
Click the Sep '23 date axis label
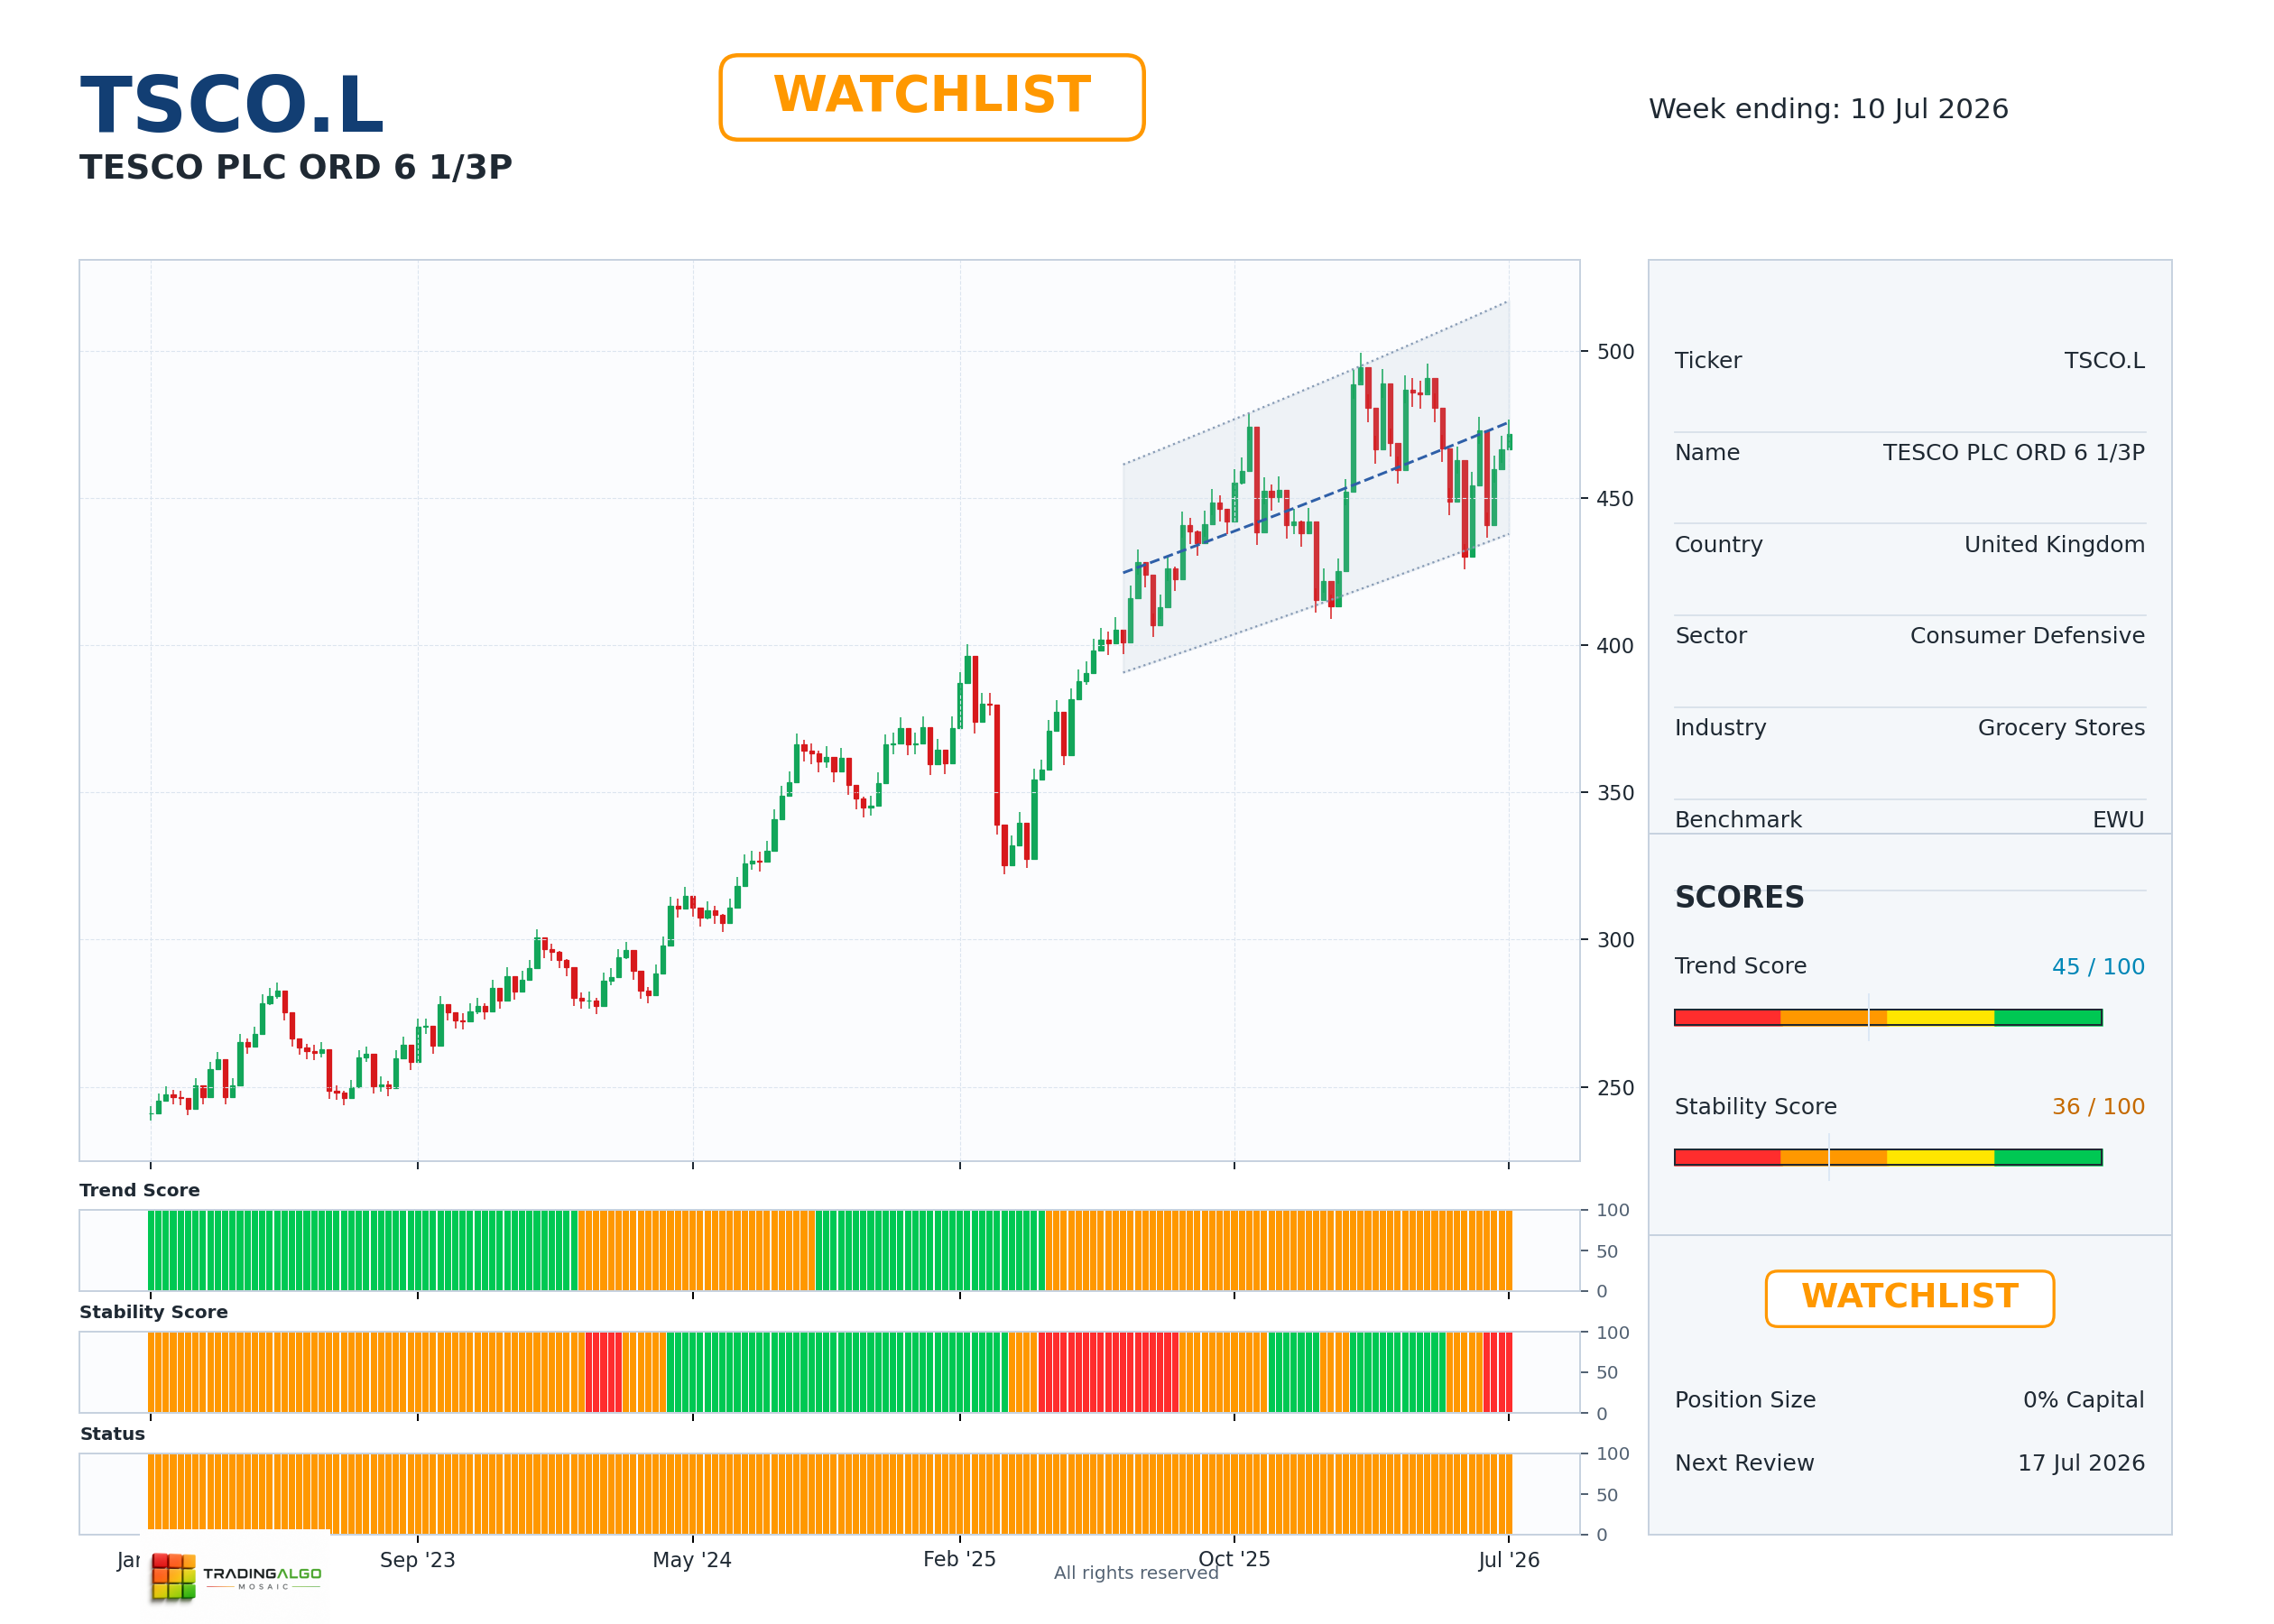(x=417, y=1560)
